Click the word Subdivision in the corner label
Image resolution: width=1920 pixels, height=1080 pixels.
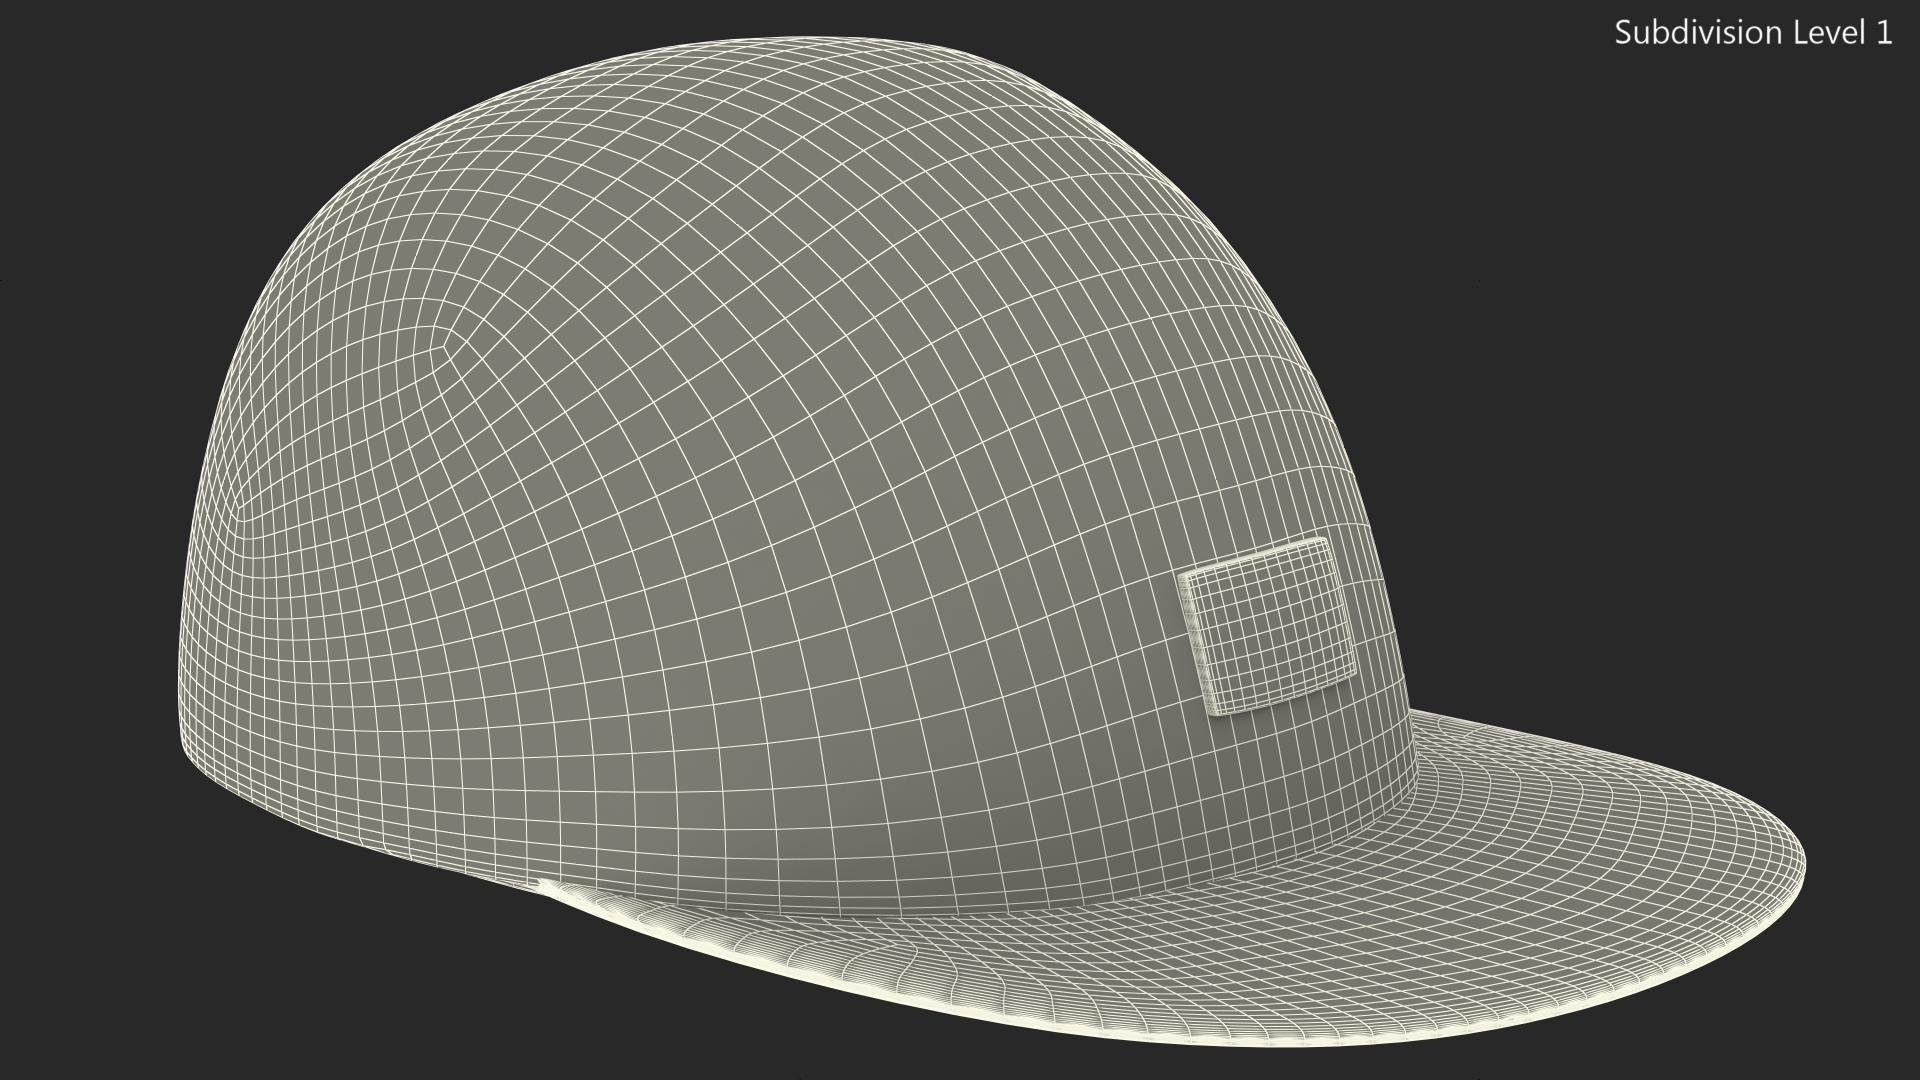pos(1697,33)
